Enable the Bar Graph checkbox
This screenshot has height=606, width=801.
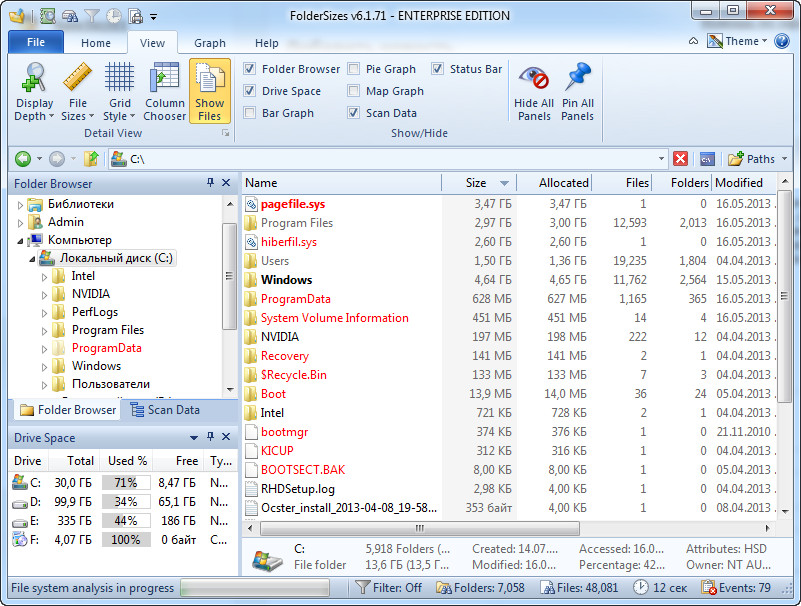point(250,113)
